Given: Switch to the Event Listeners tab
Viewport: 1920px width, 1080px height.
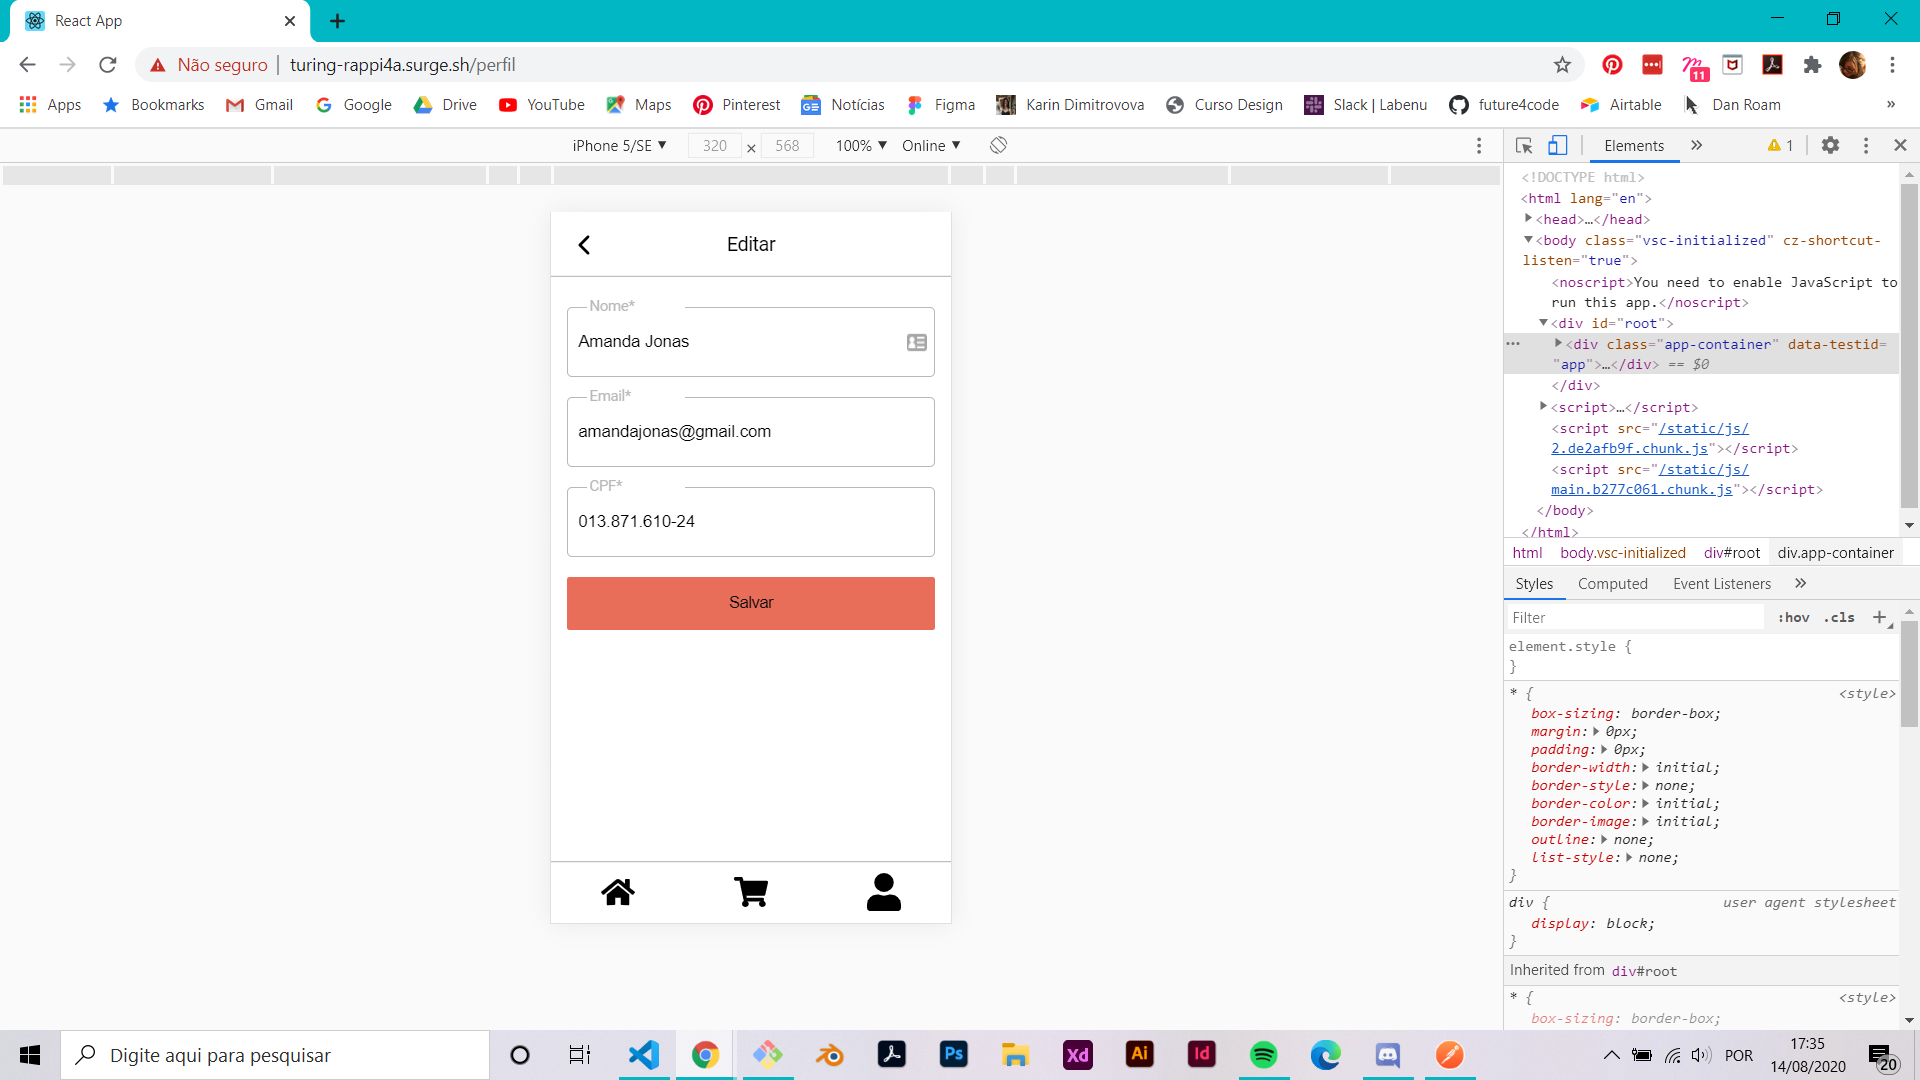Looking at the screenshot, I should click(1721, 584).
